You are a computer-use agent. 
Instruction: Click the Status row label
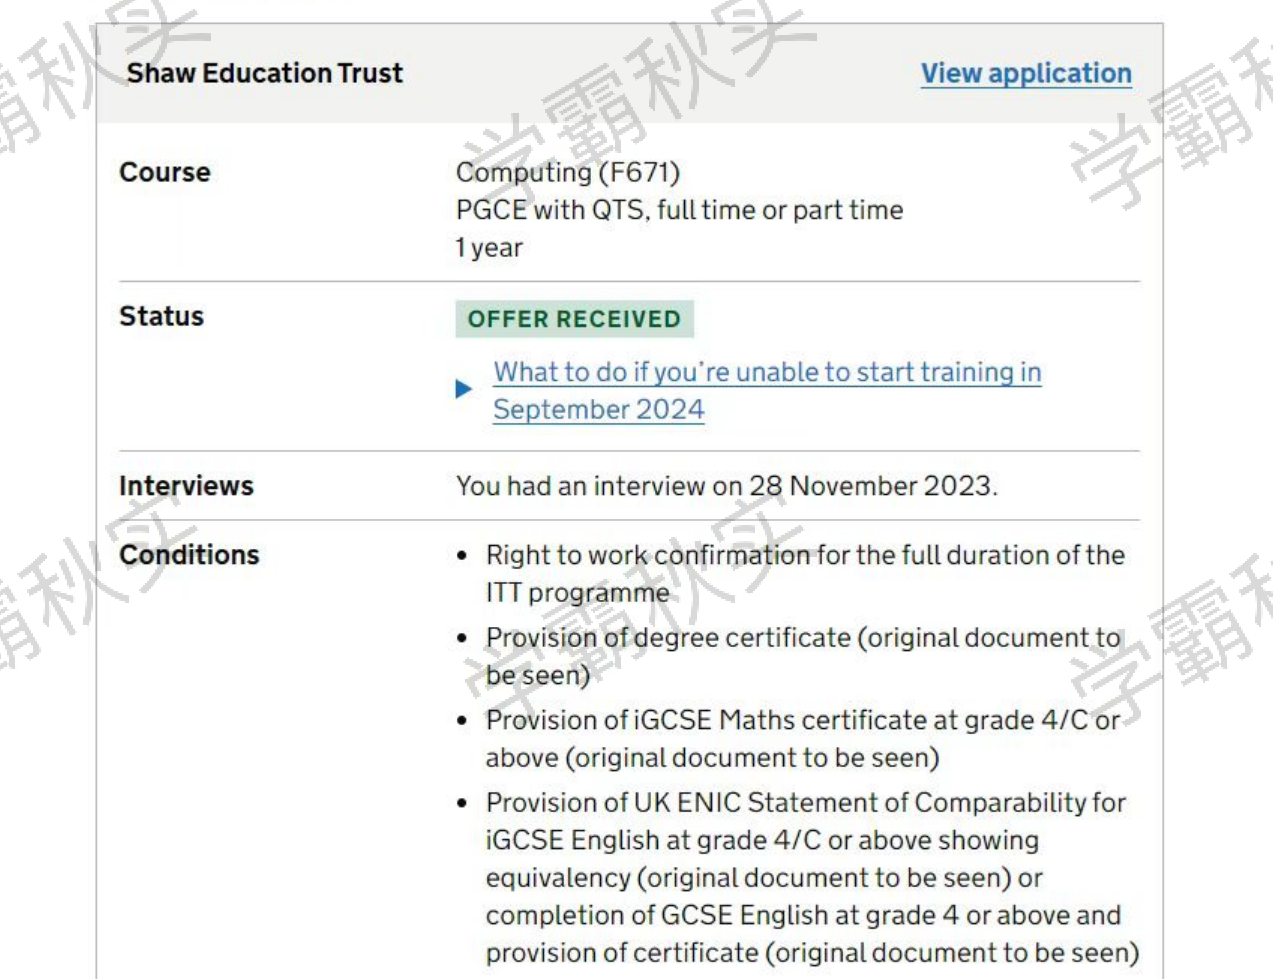[x=161, y=316]
